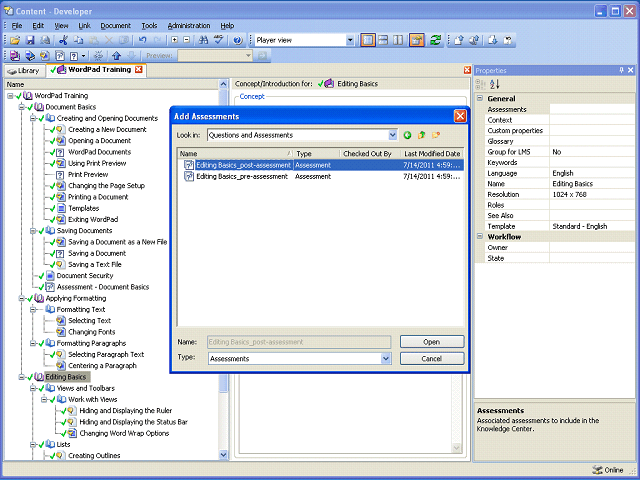Collapse the Saving Documents tree node
Screen dimensions: 640x480
click(x=33, y=231)
